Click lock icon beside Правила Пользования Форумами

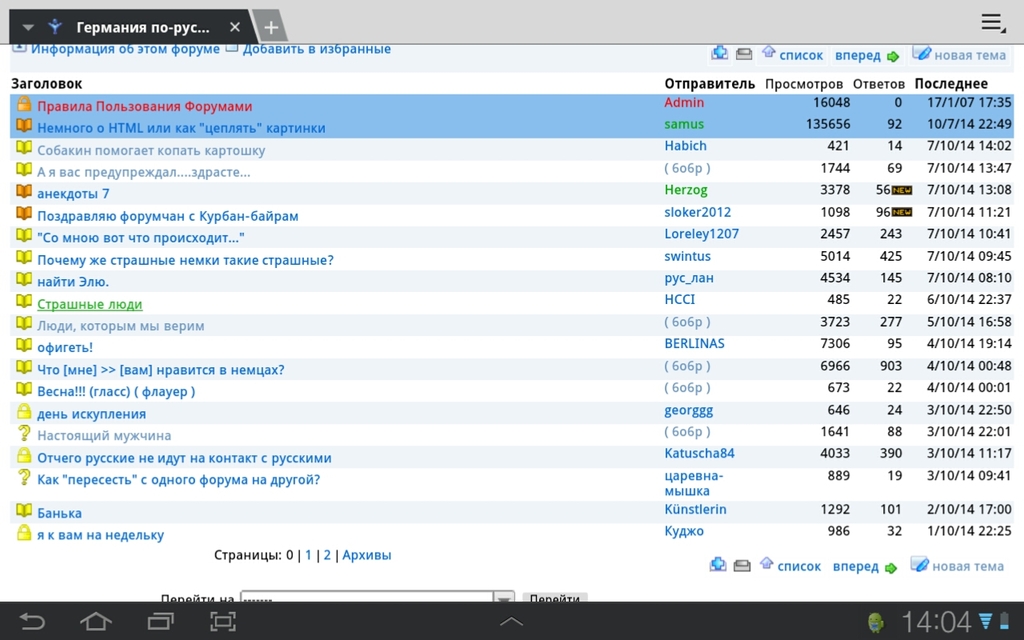(x=24, y=103)
